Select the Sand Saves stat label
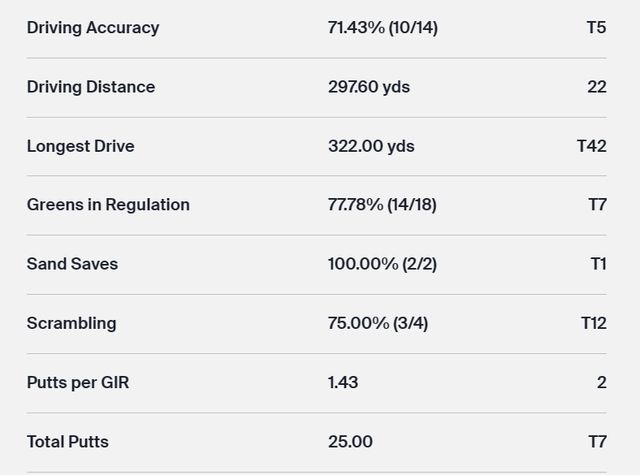Screen dimensions: 640x475 72,264
